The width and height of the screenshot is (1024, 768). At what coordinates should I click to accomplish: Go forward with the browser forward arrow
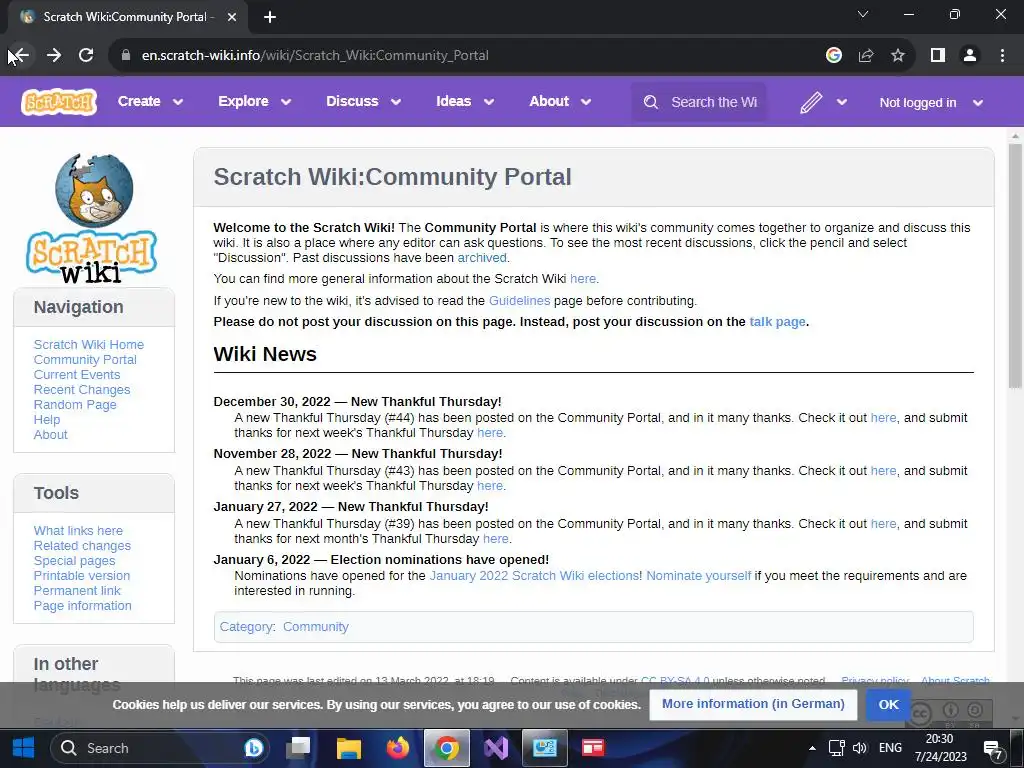click(54, 56)
